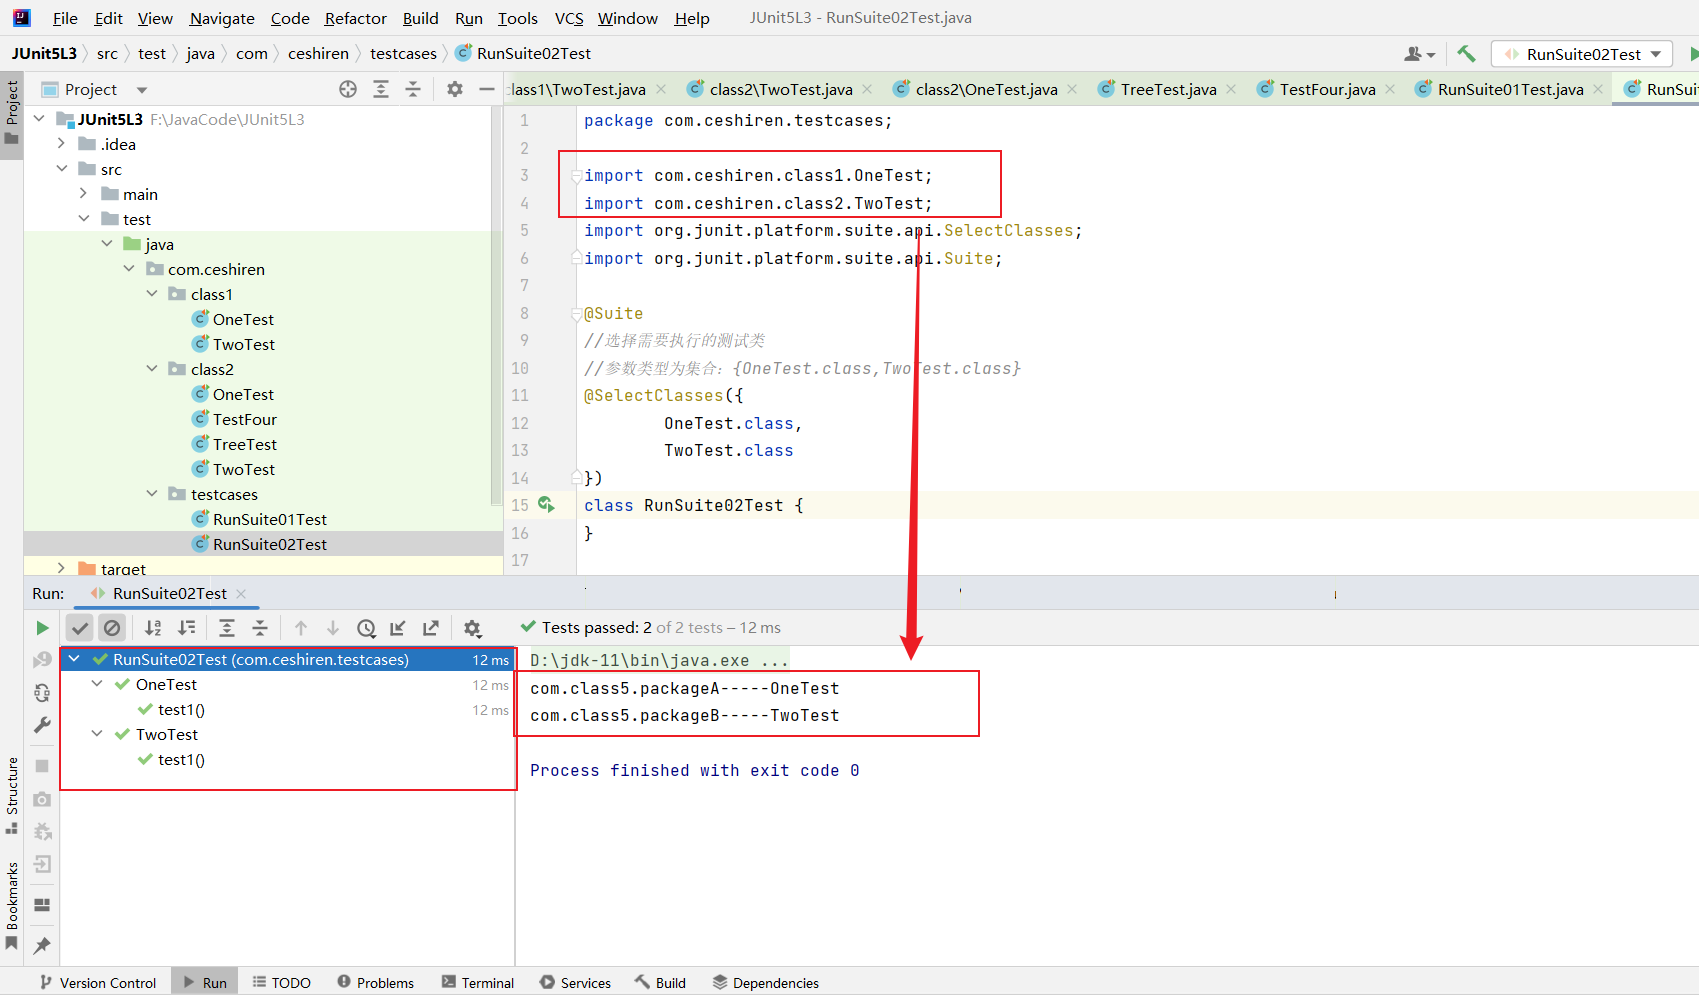
Task: Open Project panel options gear
Action: pyautogui.click(x=455, y=89)
